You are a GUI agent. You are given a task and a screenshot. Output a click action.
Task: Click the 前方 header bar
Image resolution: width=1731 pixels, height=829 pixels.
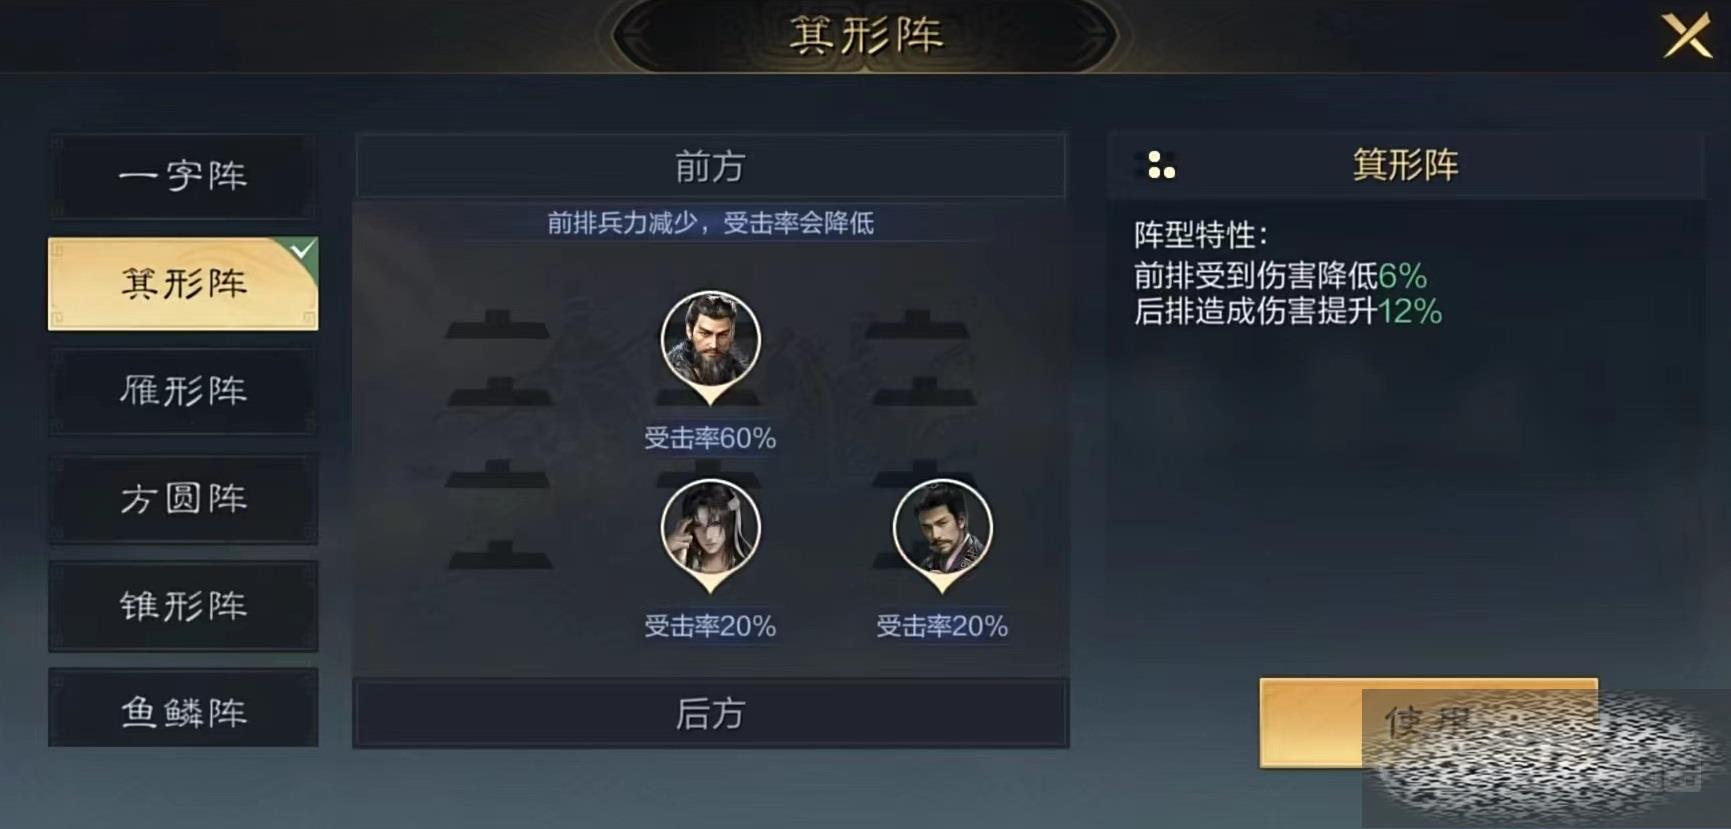710,166
